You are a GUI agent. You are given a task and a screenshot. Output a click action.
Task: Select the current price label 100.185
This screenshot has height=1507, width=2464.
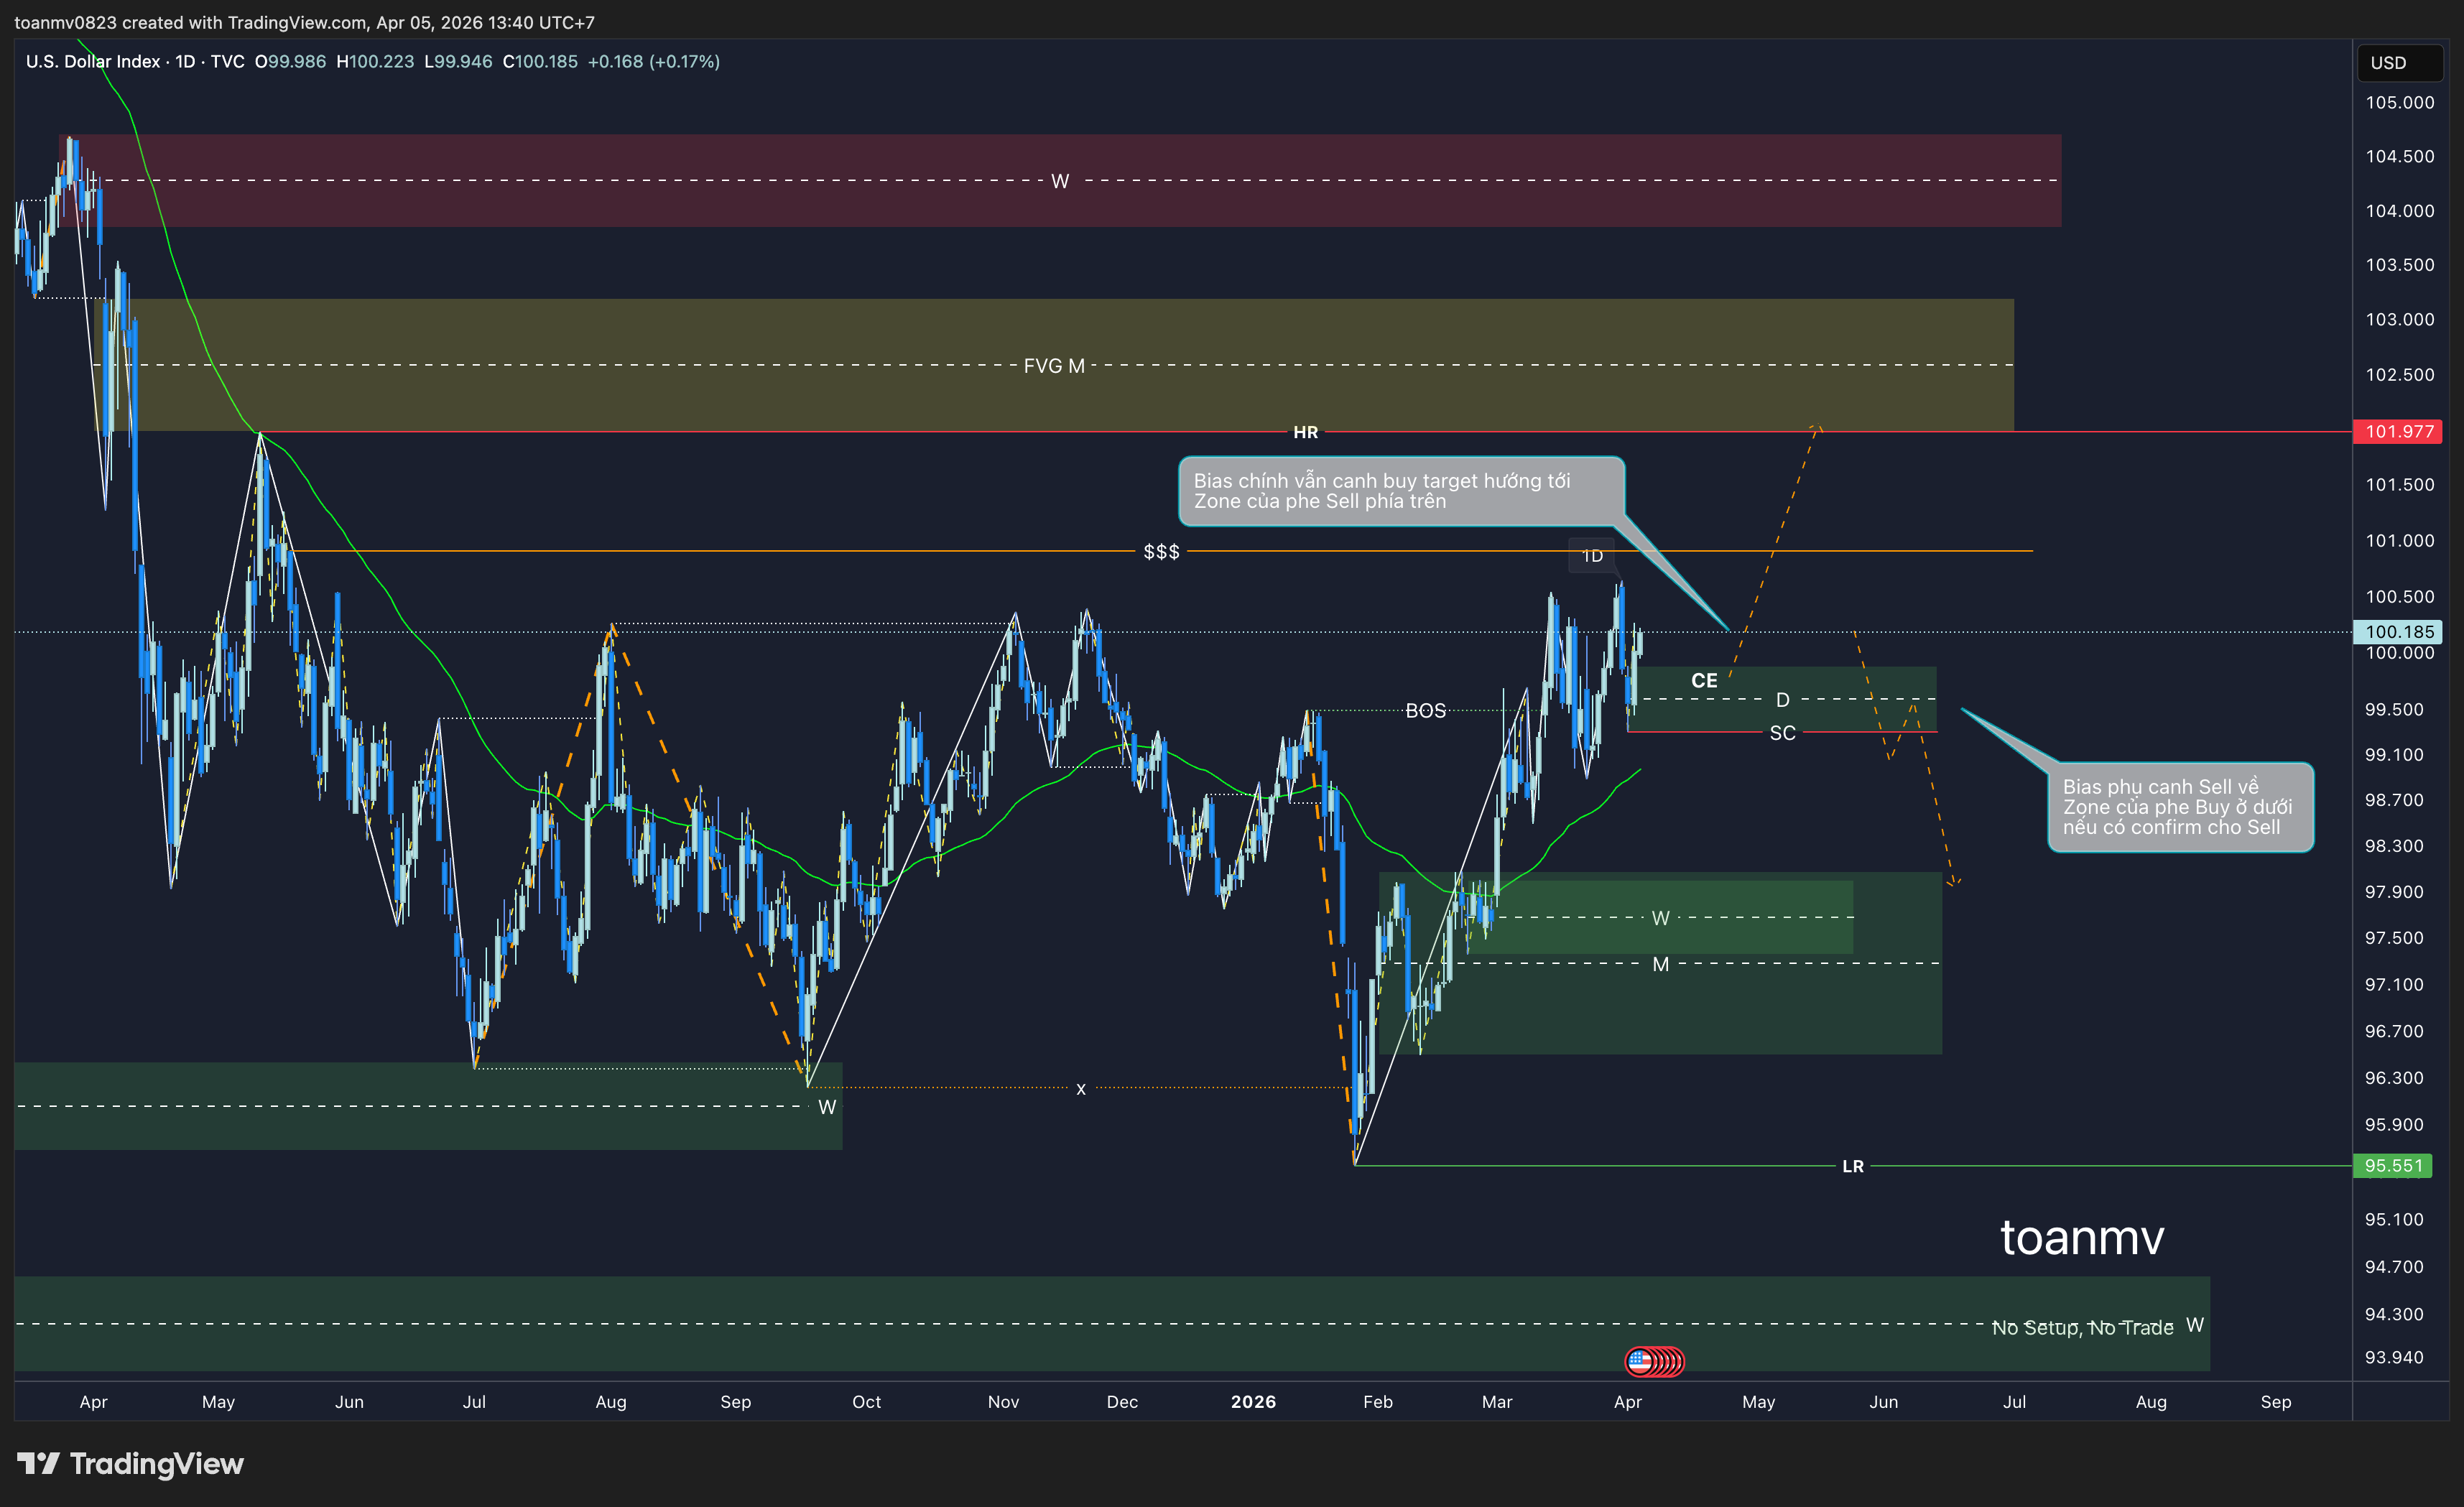2397,631
